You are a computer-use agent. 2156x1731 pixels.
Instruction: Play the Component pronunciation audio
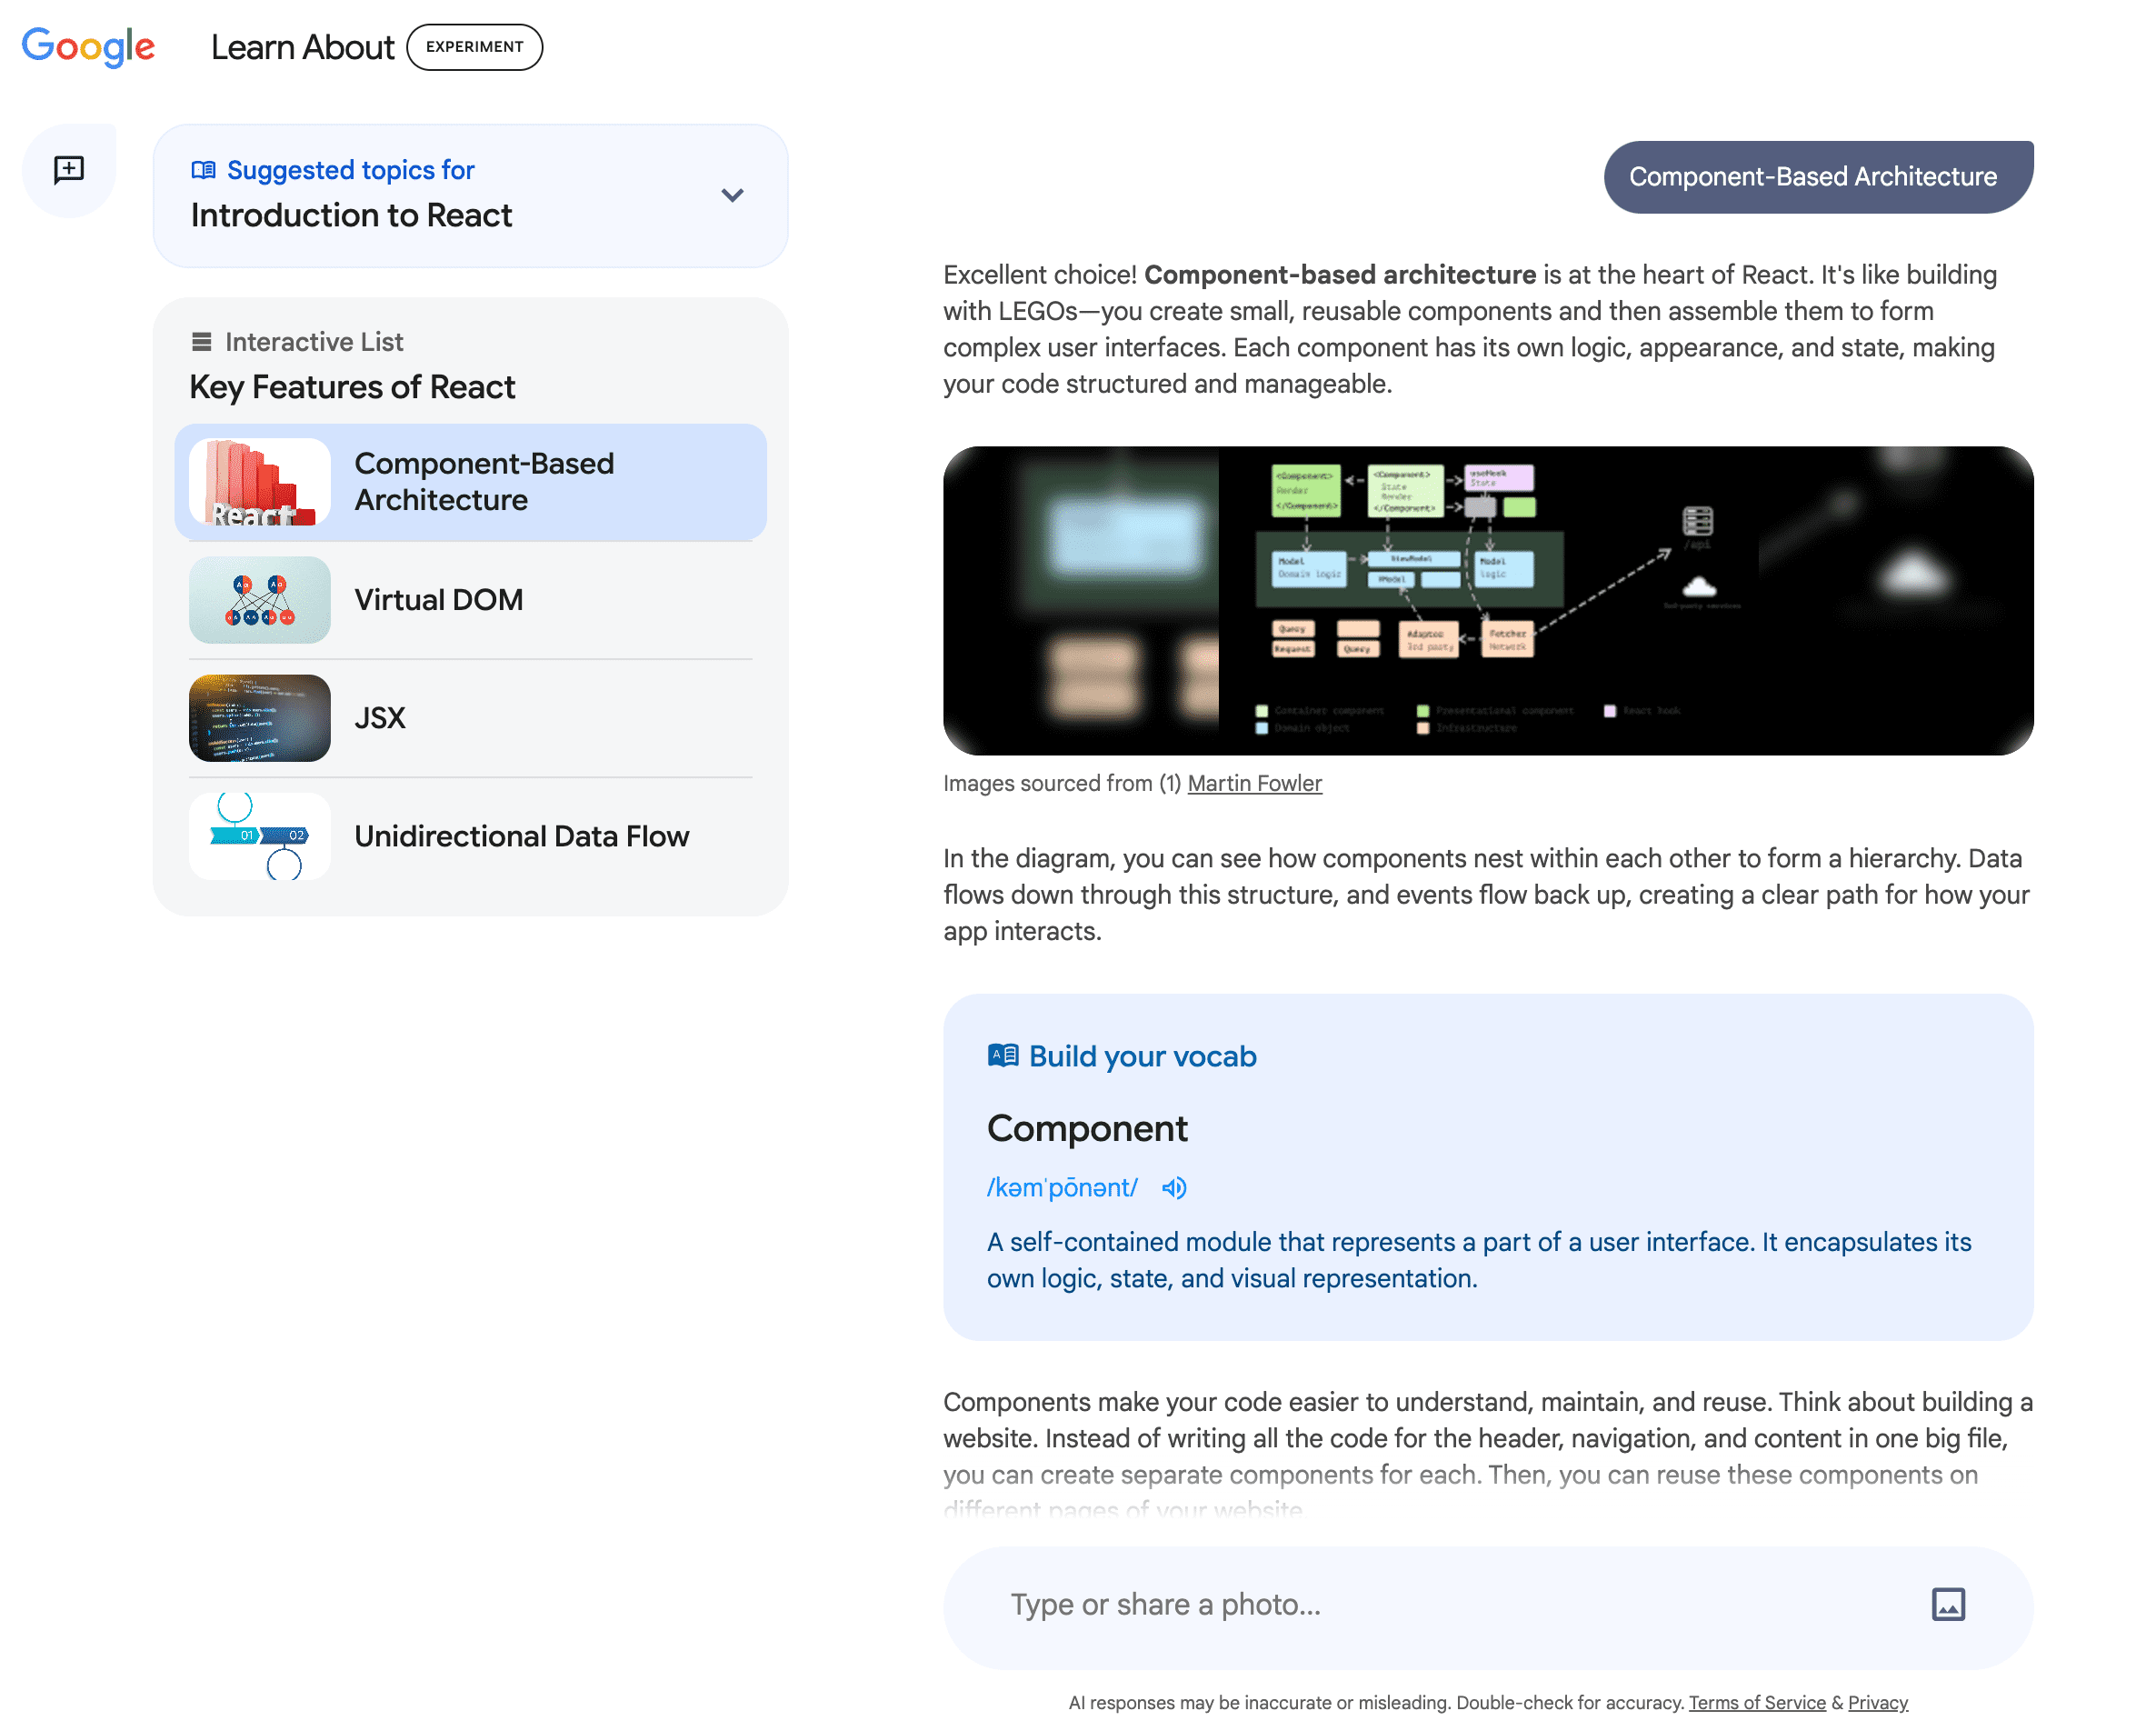1174,1188
